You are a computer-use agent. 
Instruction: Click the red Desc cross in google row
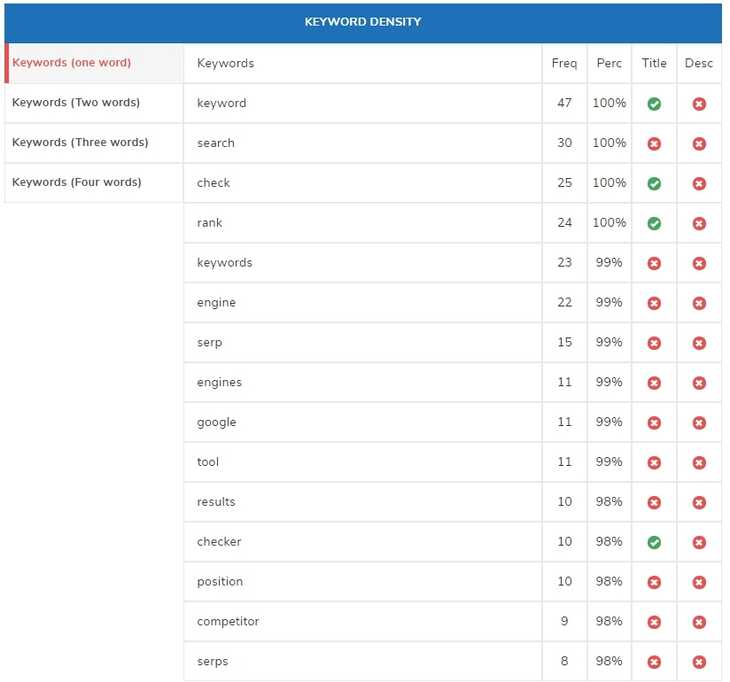pos(699,423)
